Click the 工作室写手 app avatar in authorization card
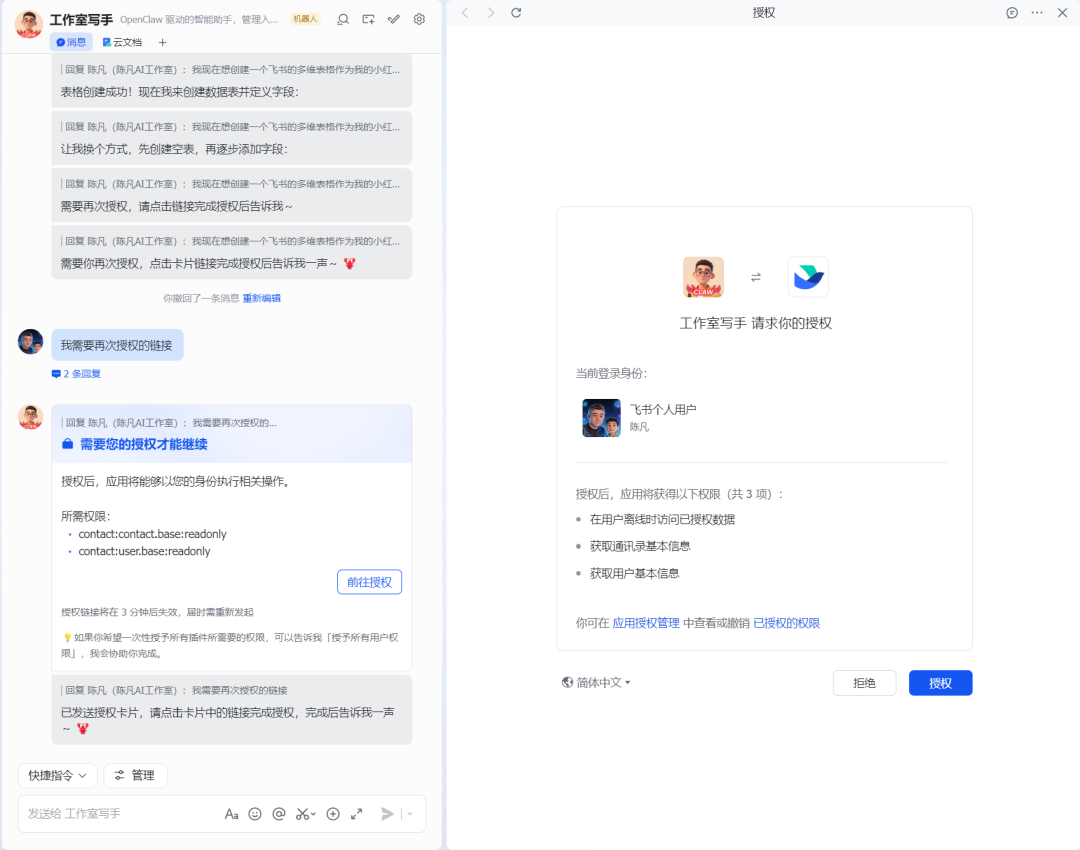Image resolution: width=1080 pixels, height=850 pixels. pyautogui.click(x=703, y=277)
